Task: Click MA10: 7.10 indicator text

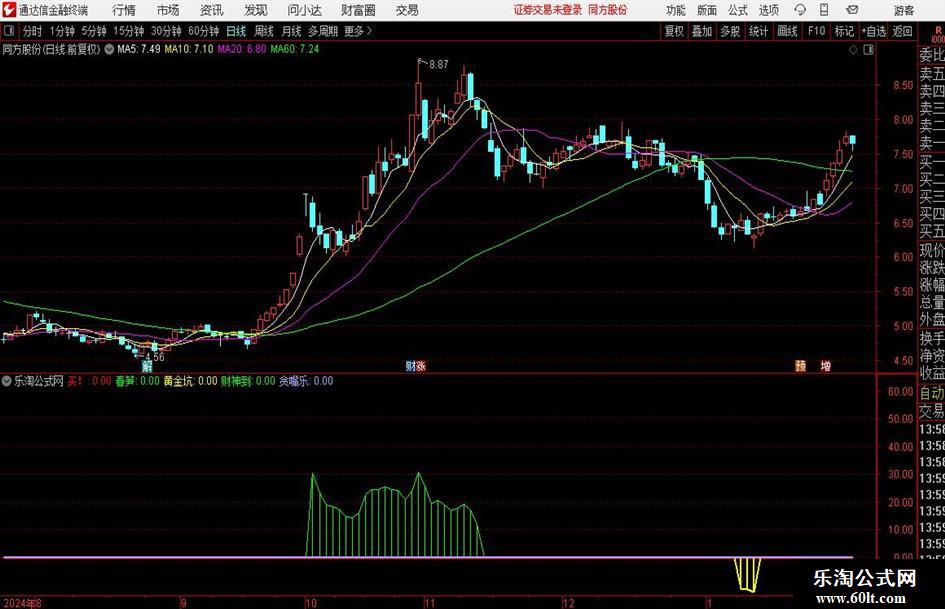Action: pos(189,49)
